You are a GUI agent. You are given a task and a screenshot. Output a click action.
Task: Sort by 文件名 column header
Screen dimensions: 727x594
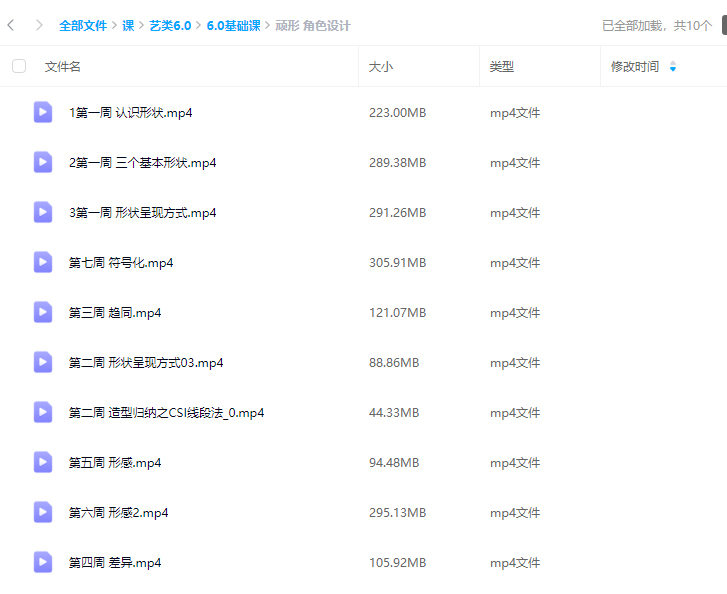click(x=63, y=67)
